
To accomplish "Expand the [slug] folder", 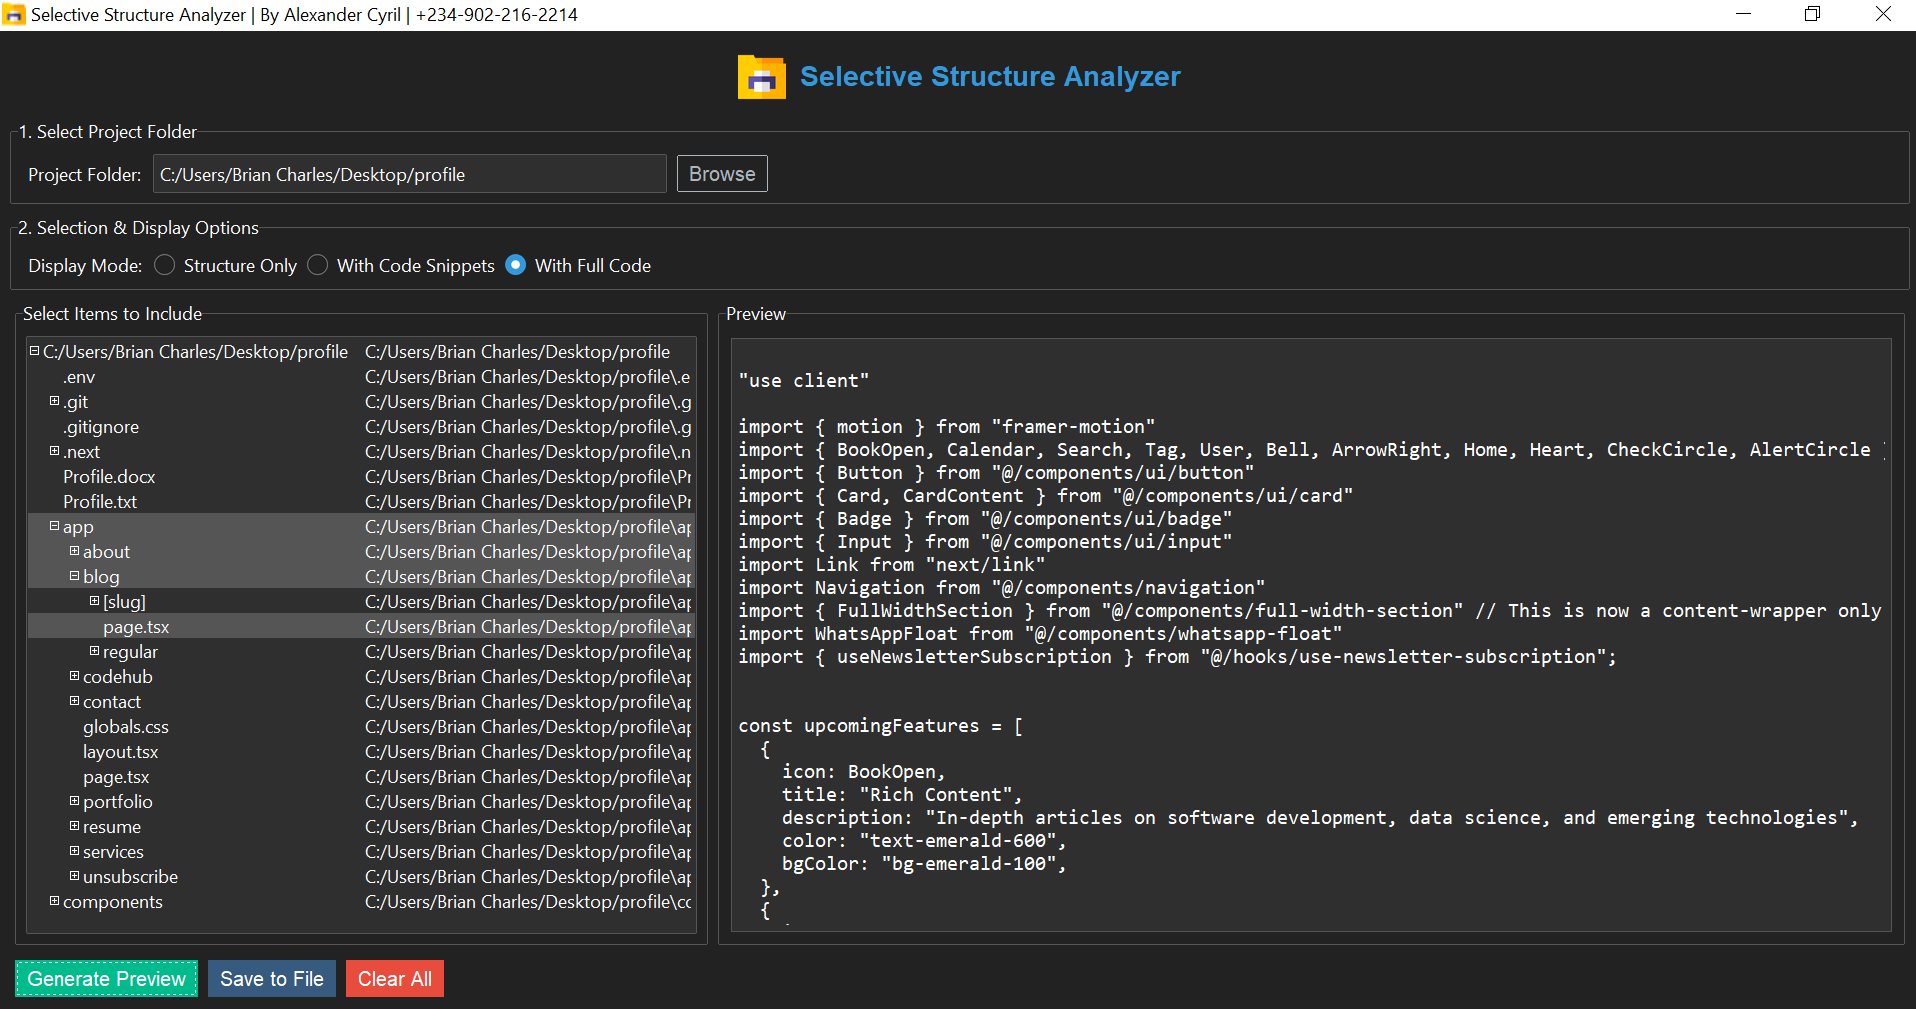I will [94, 601].
